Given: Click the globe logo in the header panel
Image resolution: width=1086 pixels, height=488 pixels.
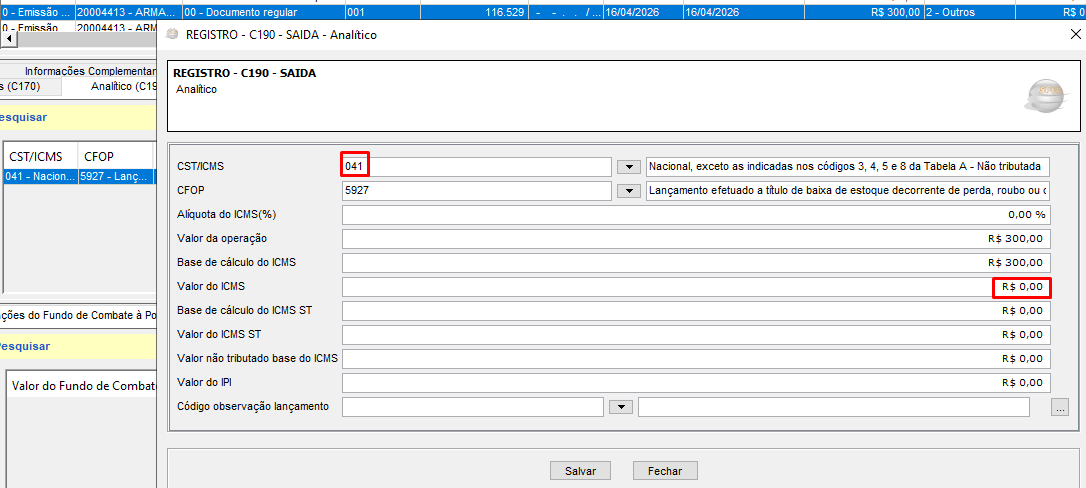Looking at the screenshot, I should tap(1045, 96).
